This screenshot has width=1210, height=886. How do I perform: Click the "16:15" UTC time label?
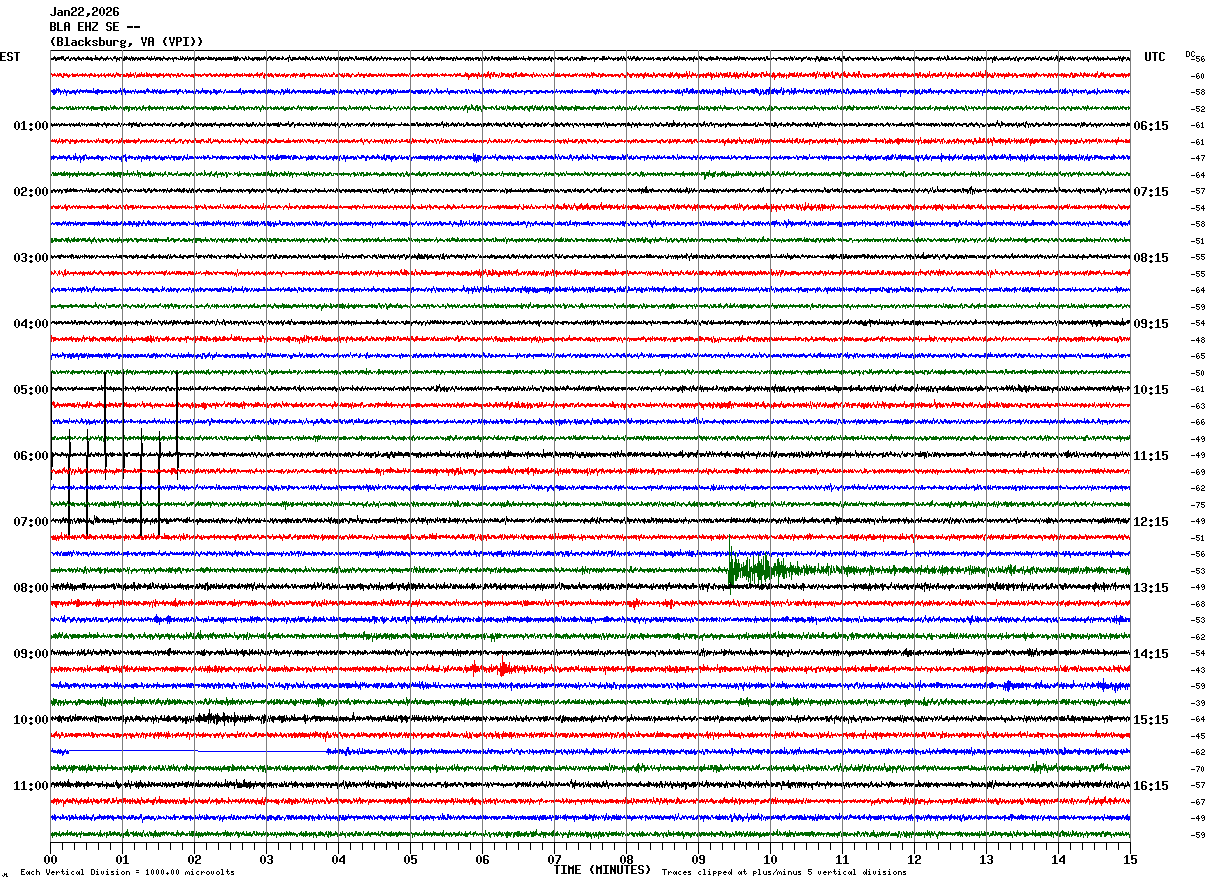(1151, 786)
